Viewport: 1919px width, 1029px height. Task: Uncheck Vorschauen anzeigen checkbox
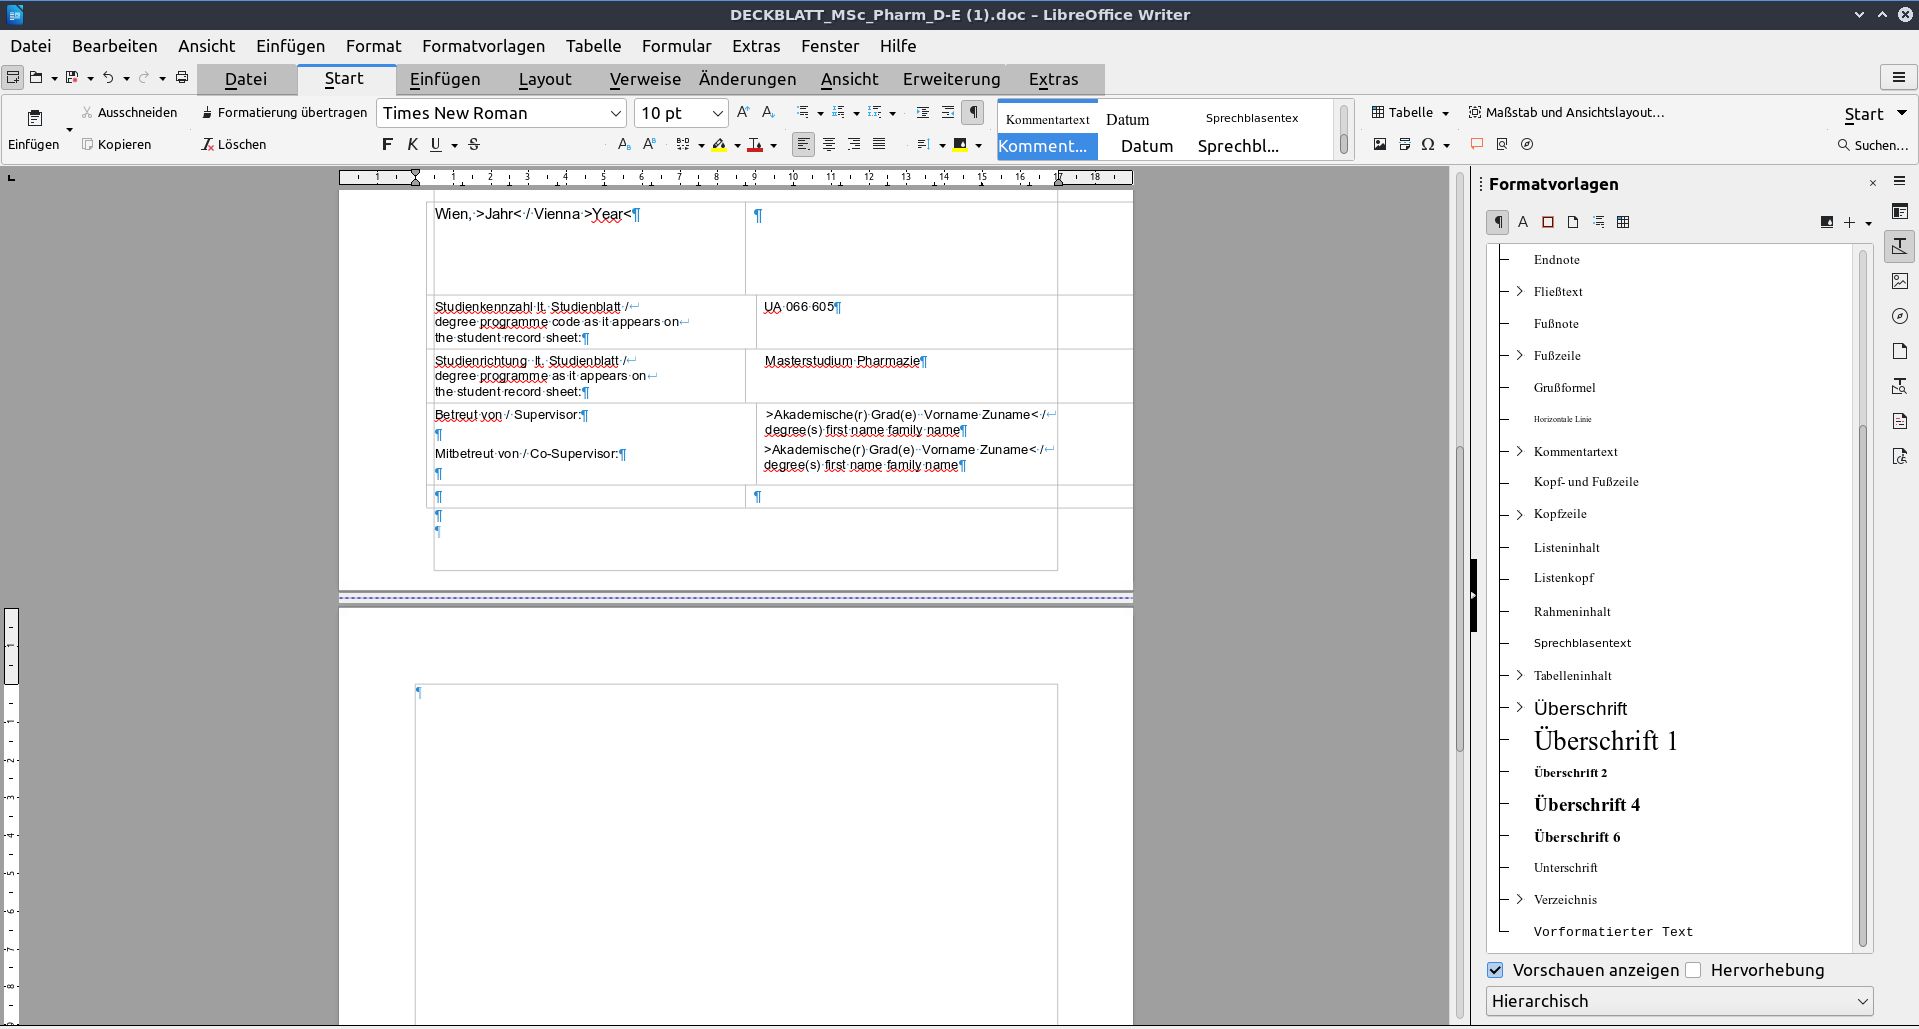click(1495, 970)
